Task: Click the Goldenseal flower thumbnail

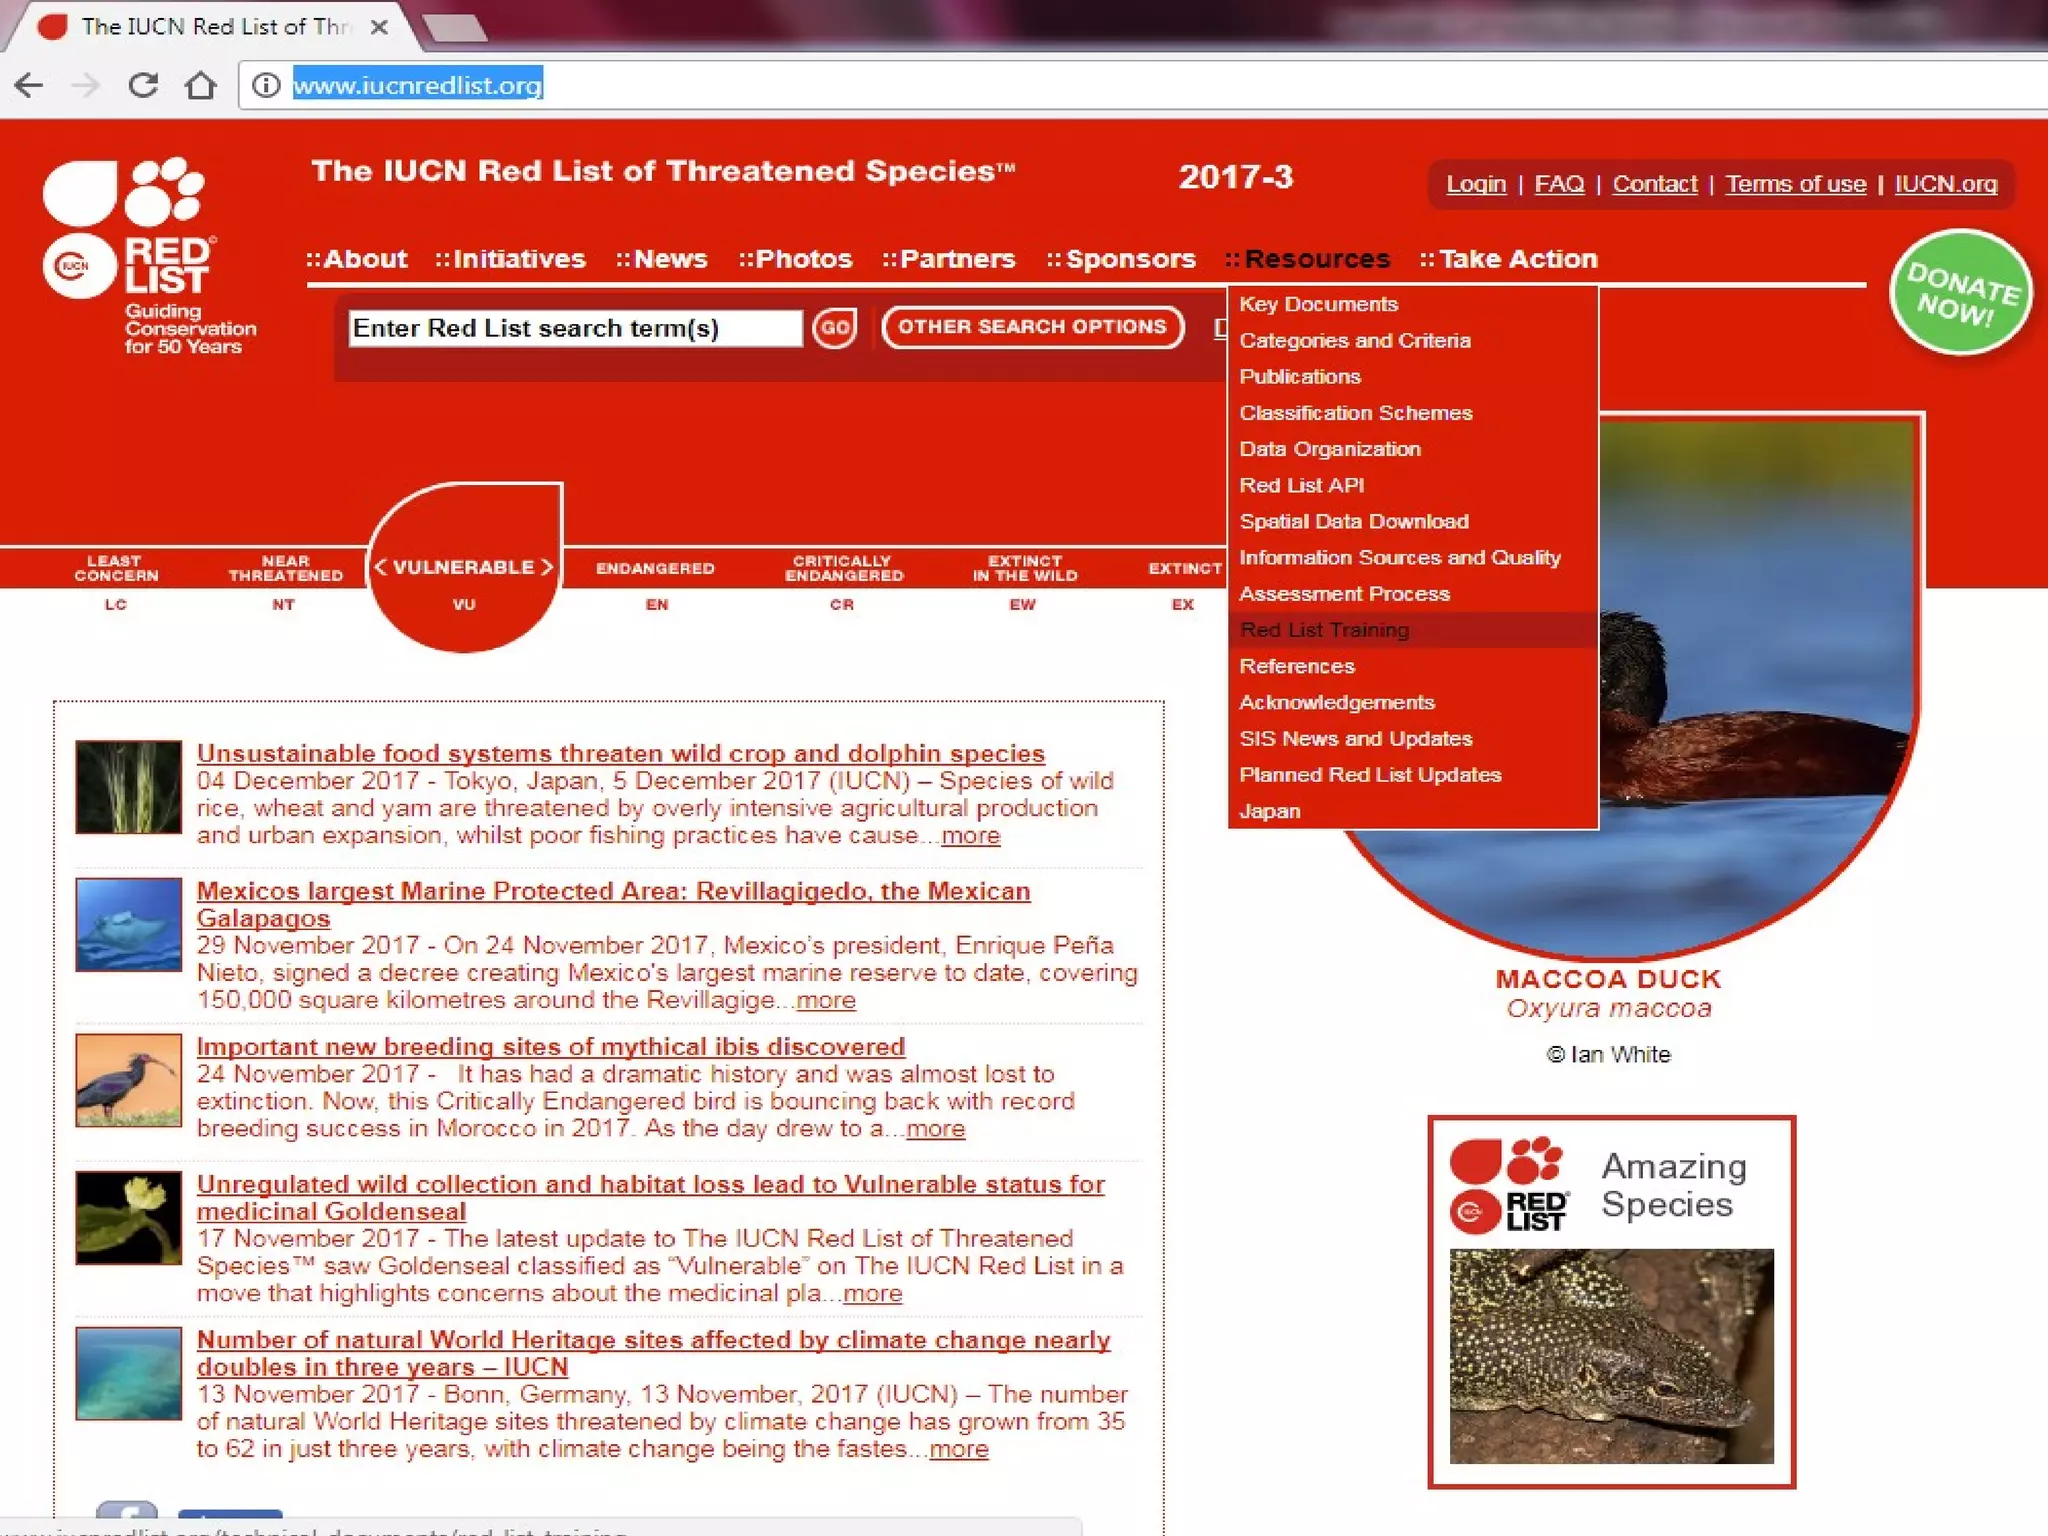Action: point(129,1218)
